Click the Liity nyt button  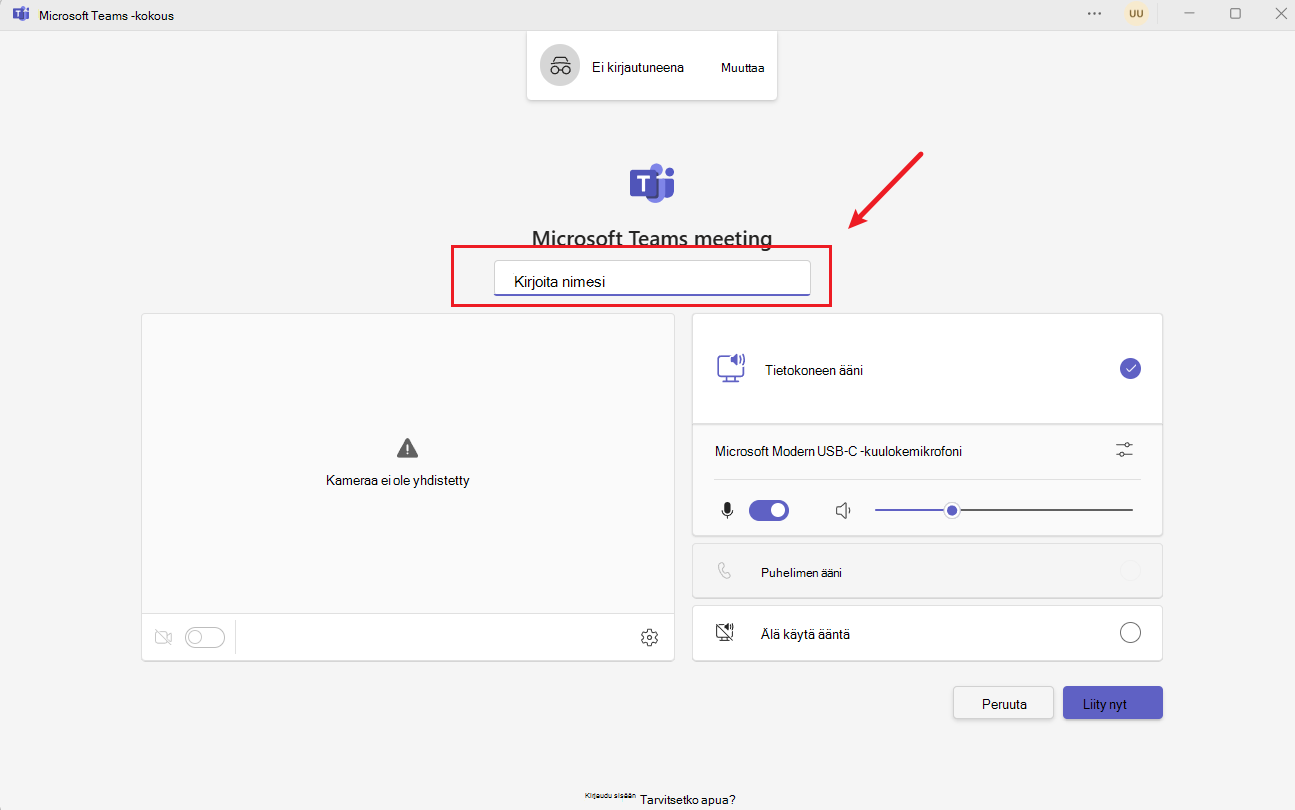point(1113,703)
